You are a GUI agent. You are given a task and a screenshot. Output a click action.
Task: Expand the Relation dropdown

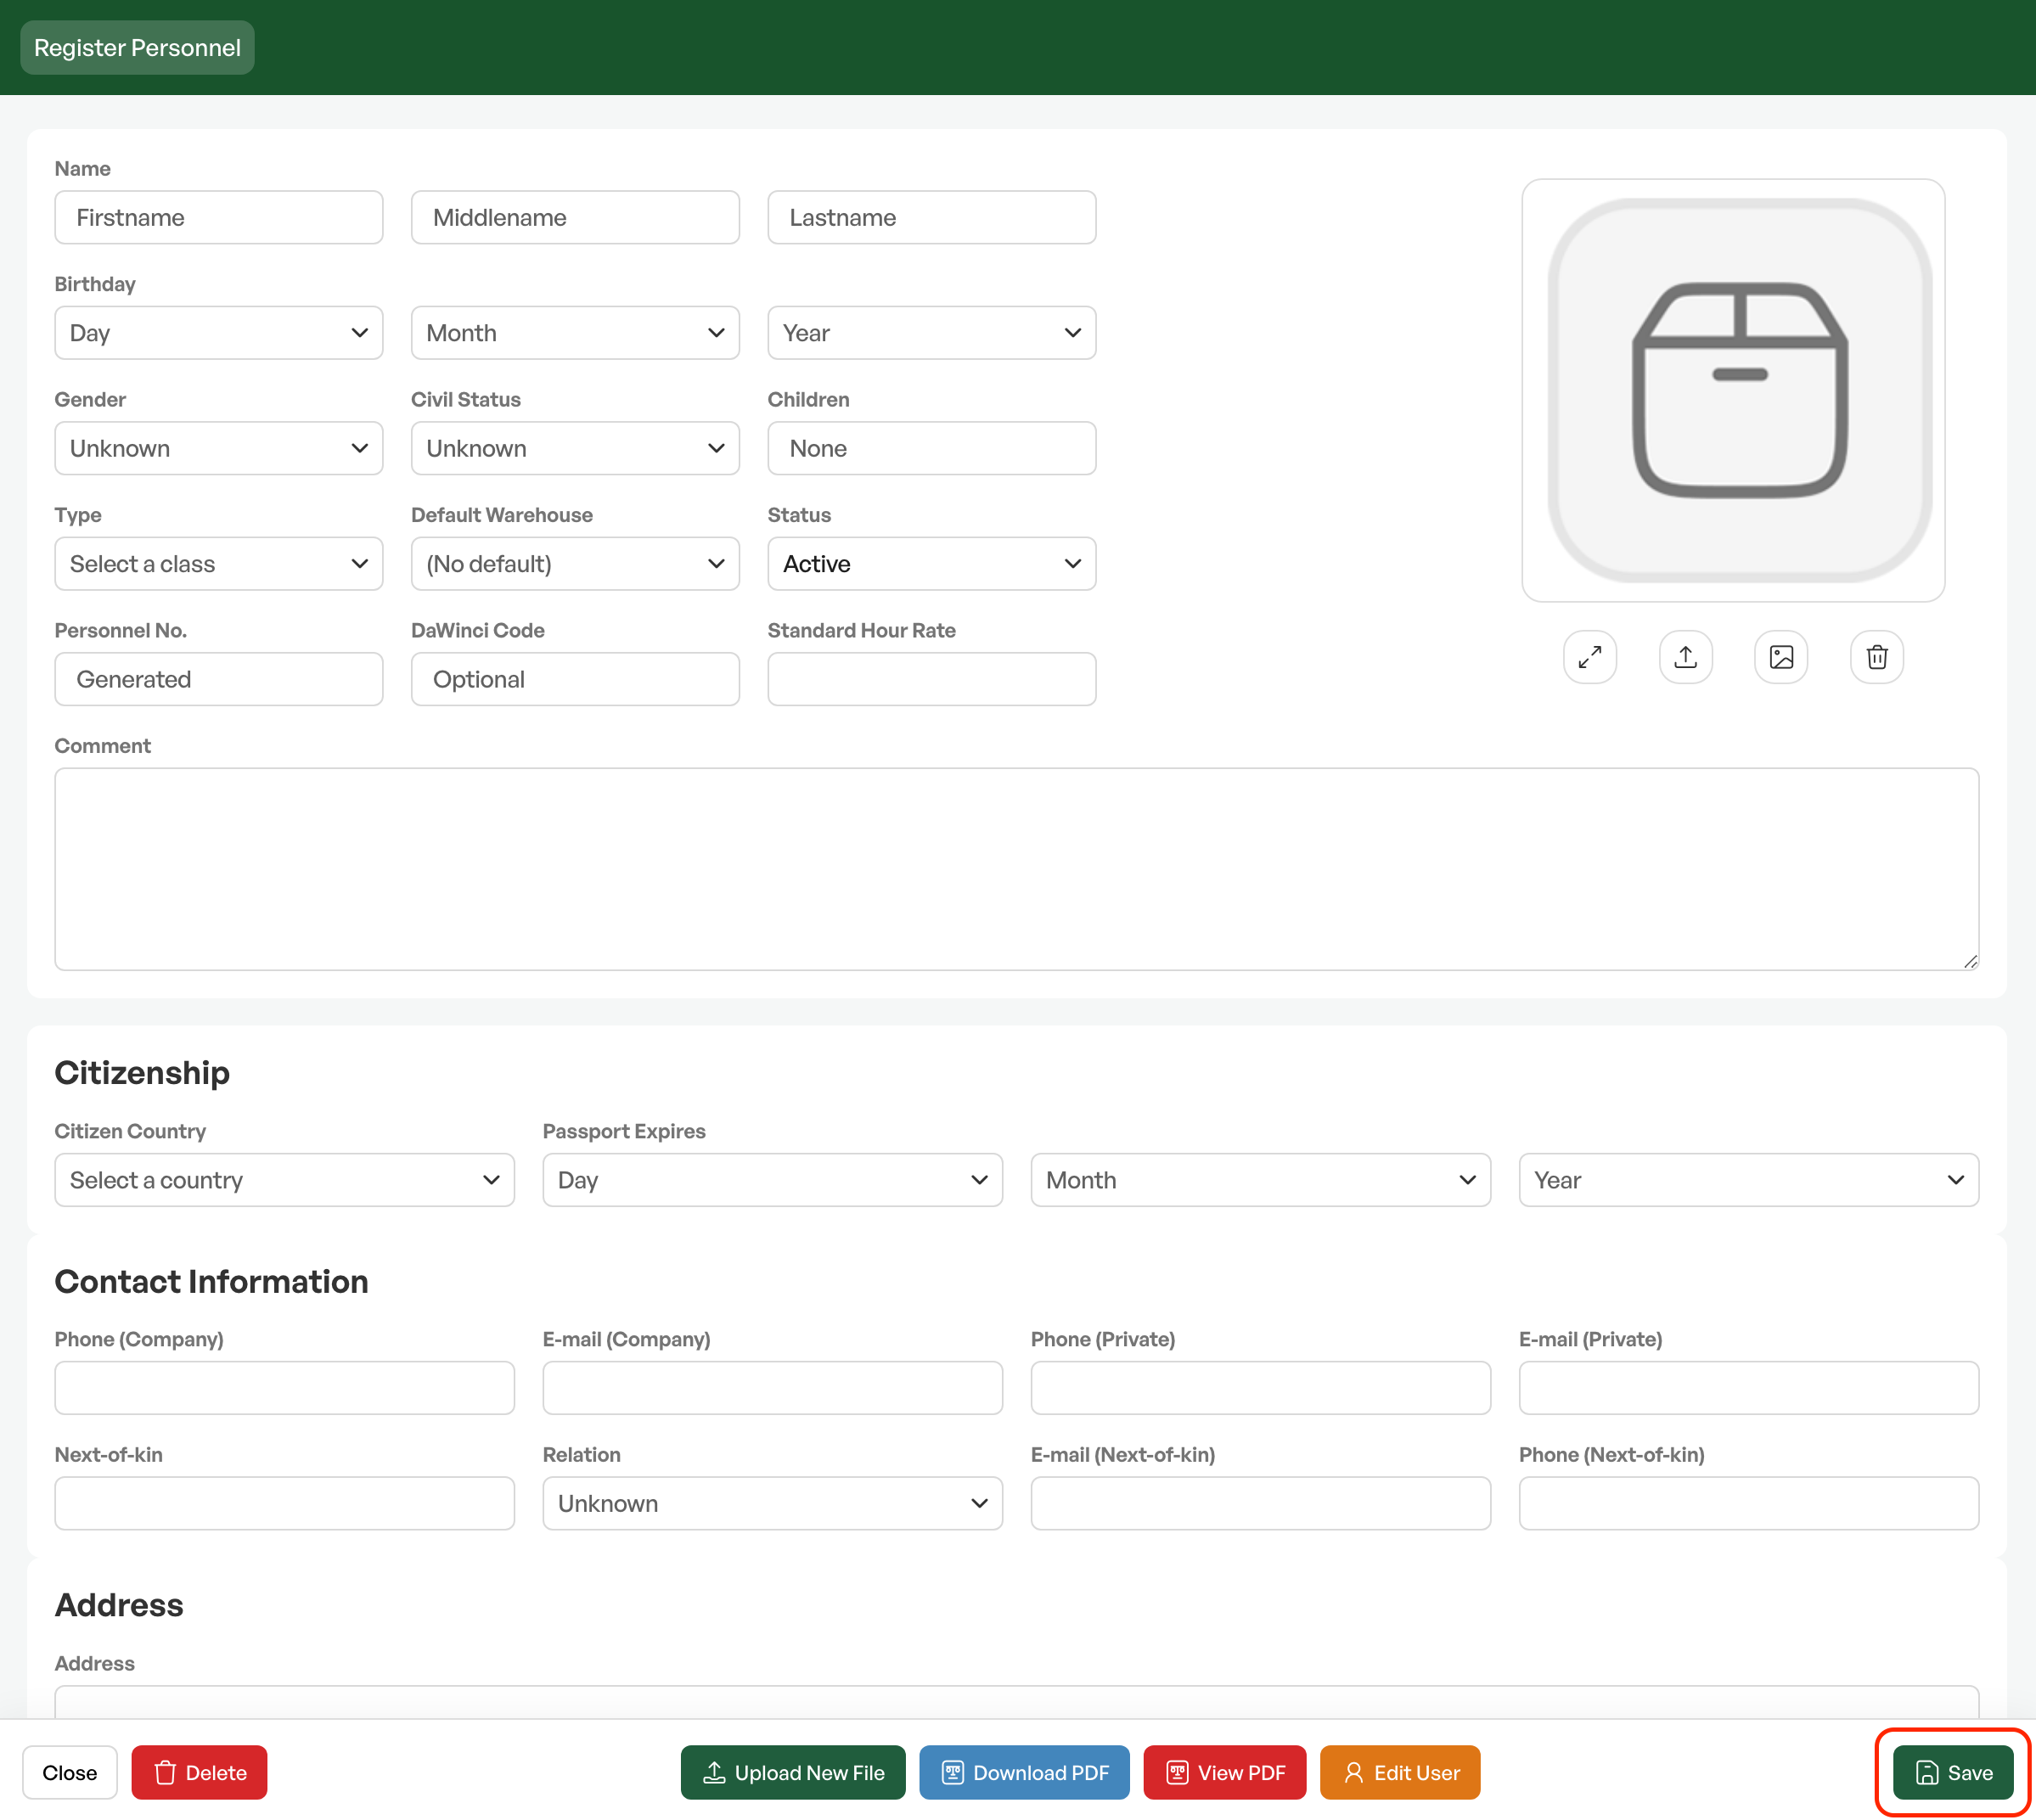[773, 1503]
